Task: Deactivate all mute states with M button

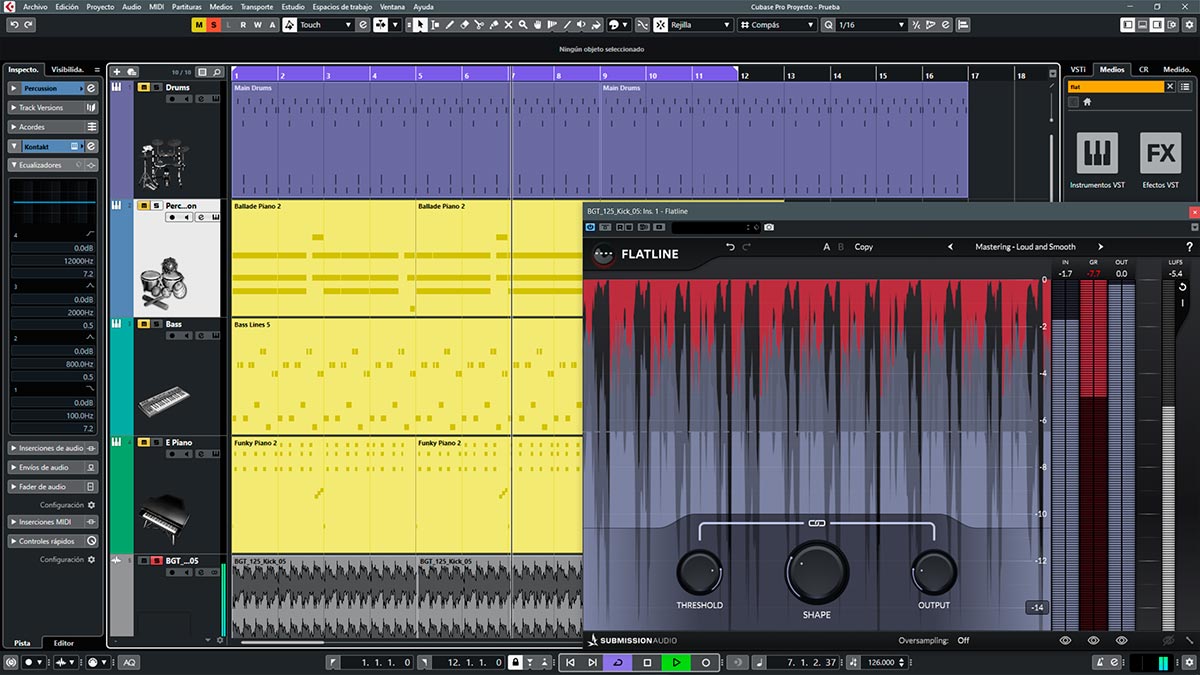Action: pyautogui.click(x=199, y=24)
